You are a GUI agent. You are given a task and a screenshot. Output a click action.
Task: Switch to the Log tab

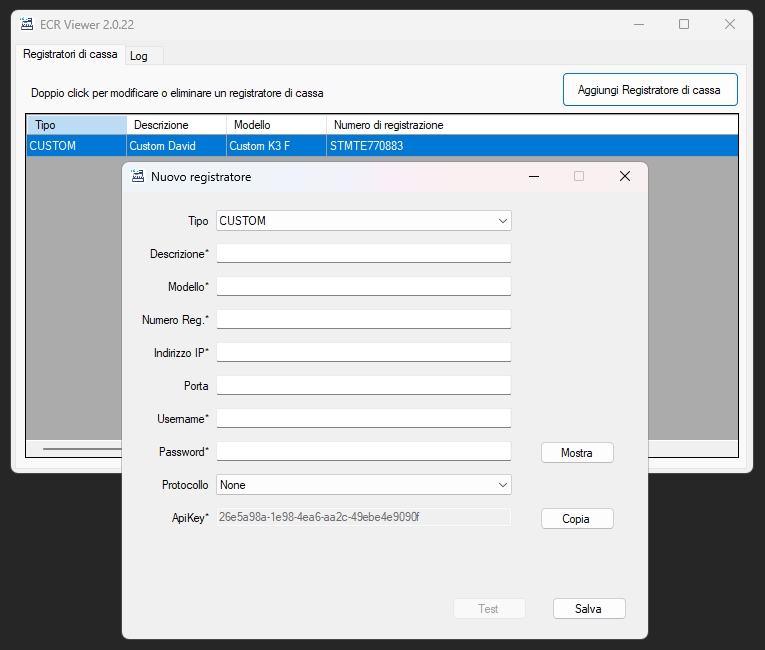pos(139,56)
